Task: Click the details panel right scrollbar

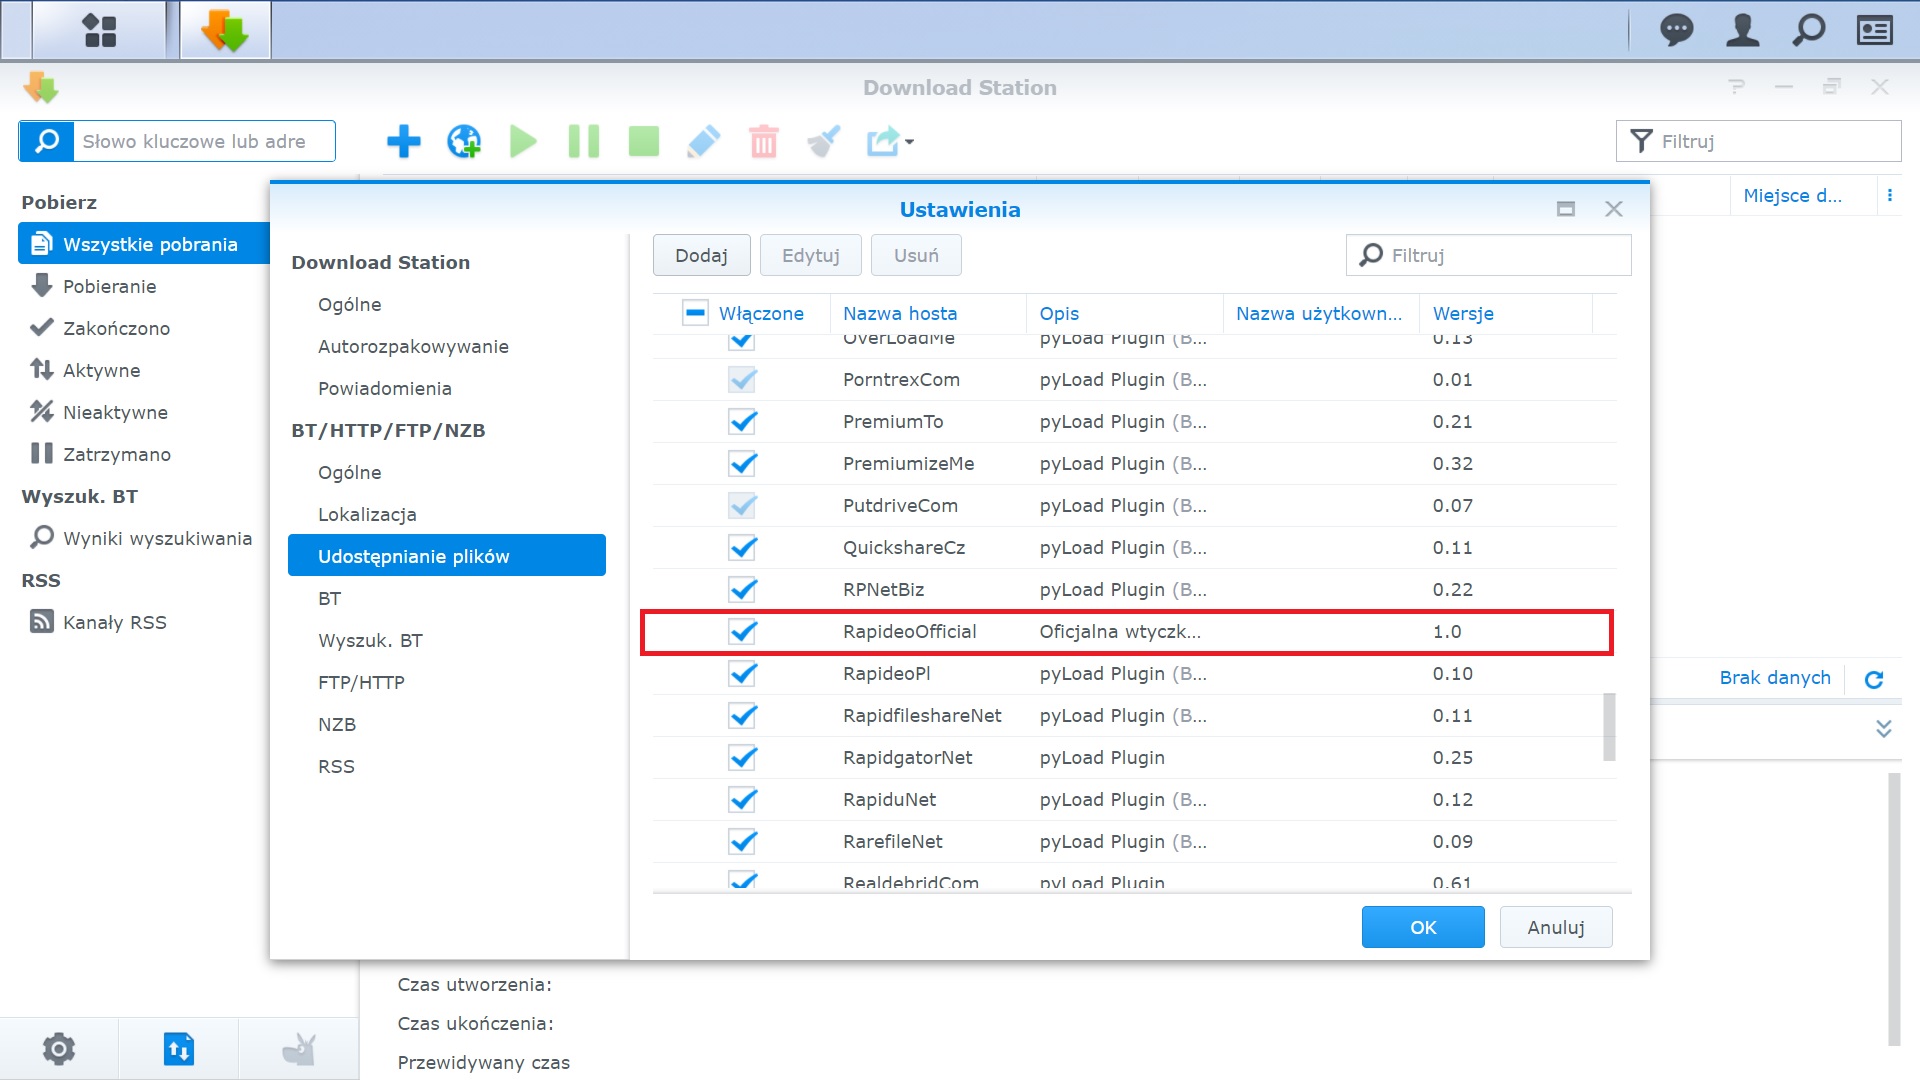Action: click(1893, 909)
